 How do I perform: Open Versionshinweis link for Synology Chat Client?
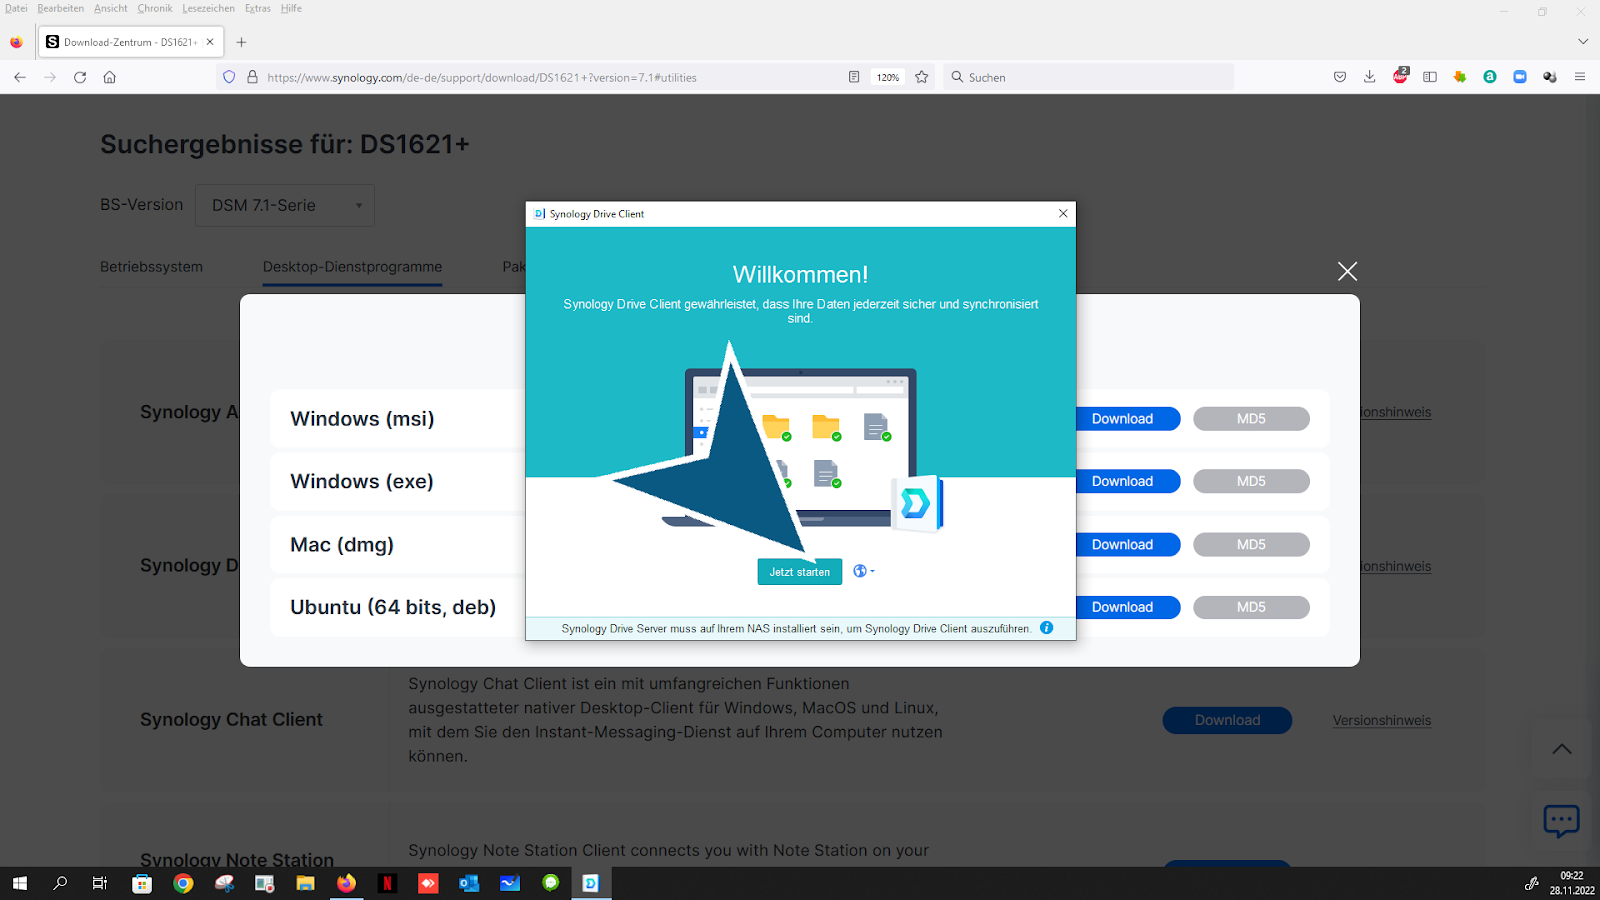click(1381, 720)
